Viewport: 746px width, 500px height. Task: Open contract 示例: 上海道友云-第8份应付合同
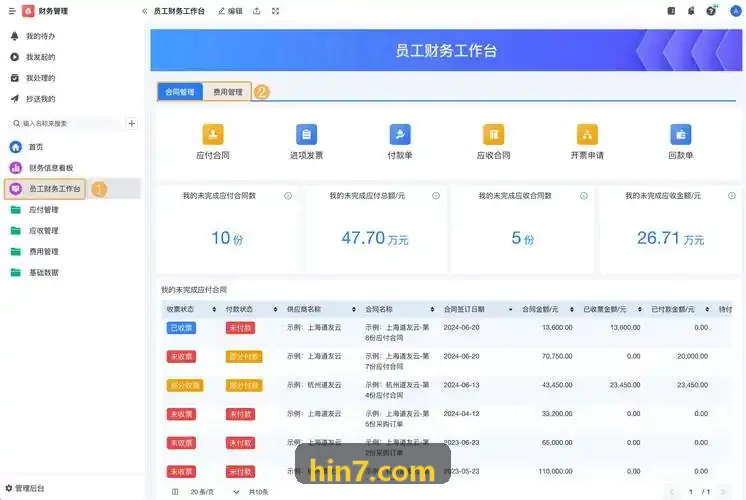click(x=397, y=333)
